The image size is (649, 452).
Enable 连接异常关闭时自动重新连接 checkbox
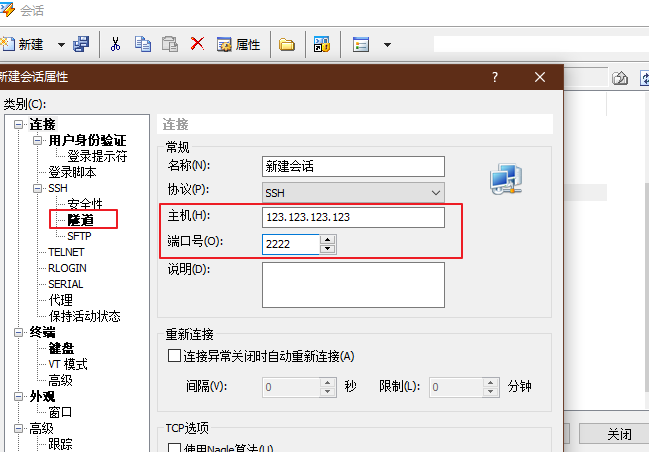(174, 356)
